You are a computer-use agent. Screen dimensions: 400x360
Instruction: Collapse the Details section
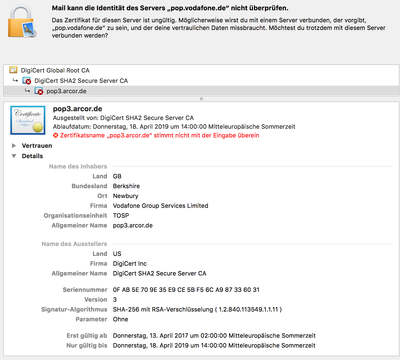[14, 156]
